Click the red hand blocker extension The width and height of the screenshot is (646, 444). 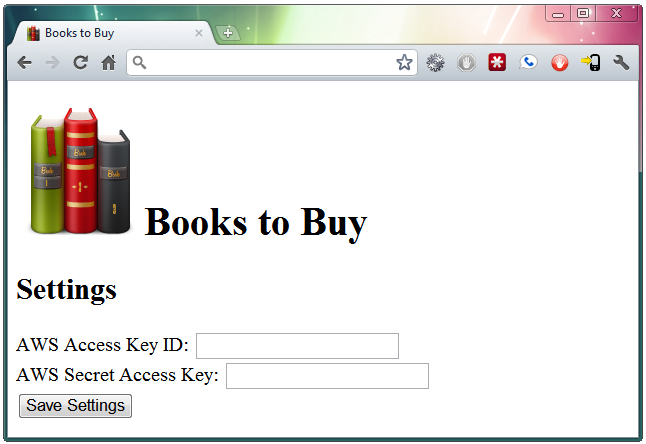point(559,63)
